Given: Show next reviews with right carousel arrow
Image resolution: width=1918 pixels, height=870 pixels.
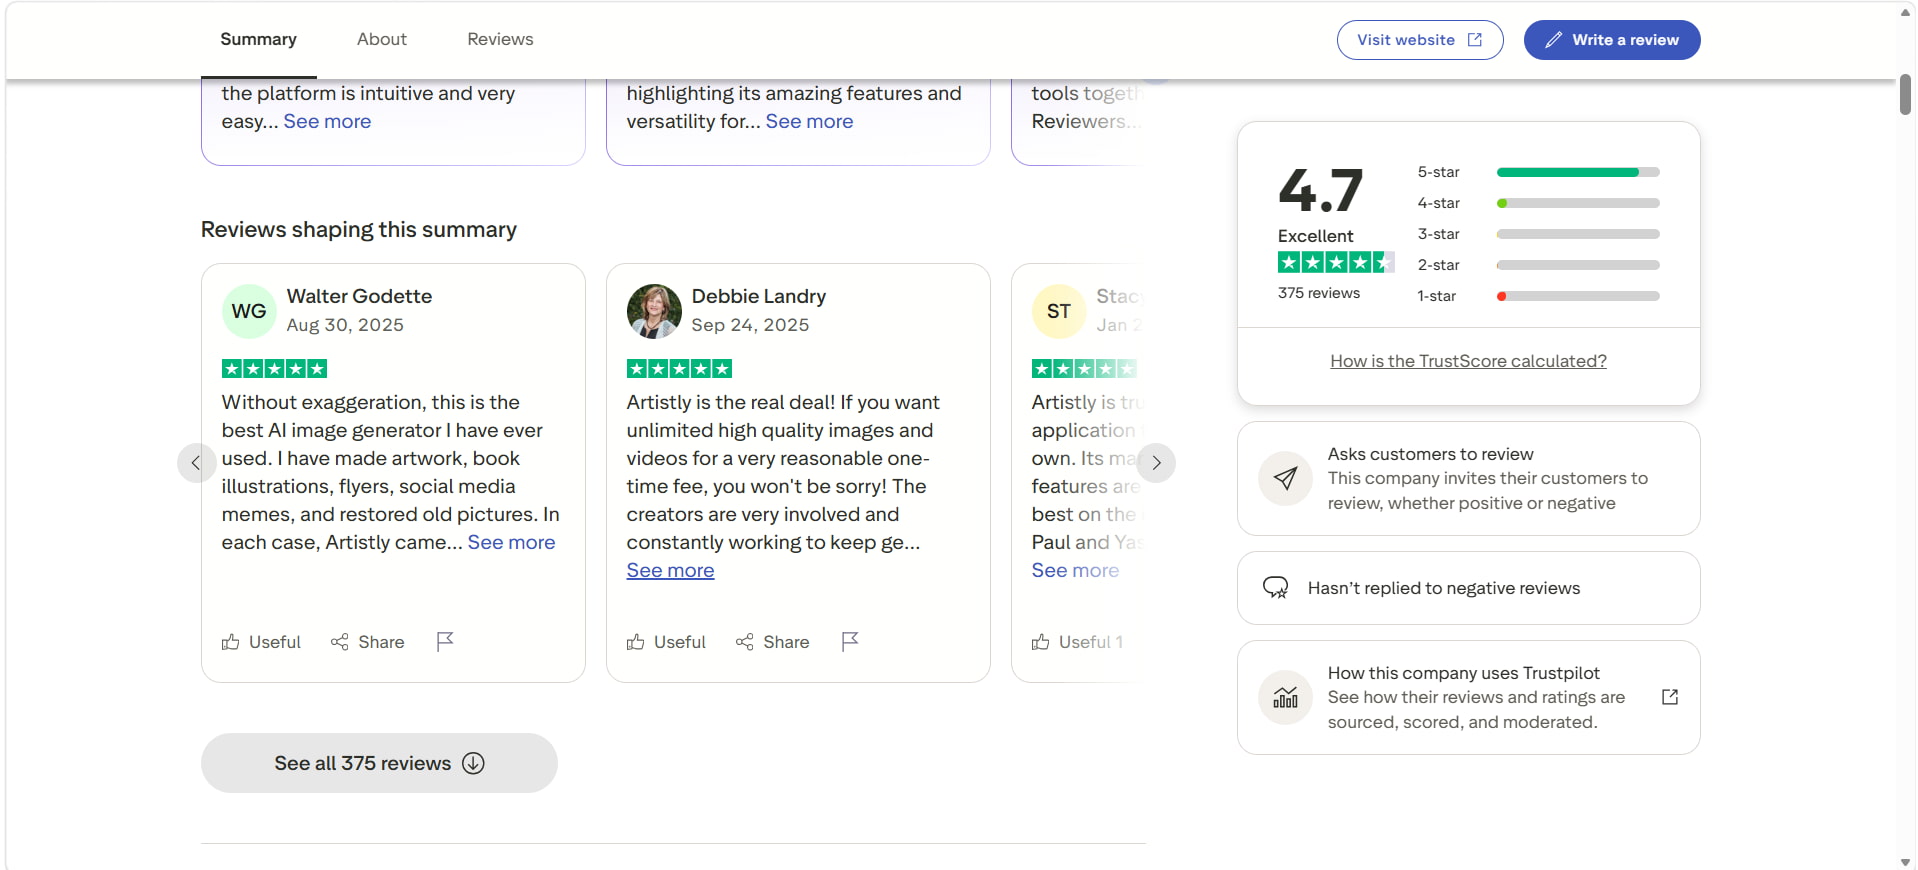Looking at the screenshot, I should pyautogui.click(x=1156, y=463).
